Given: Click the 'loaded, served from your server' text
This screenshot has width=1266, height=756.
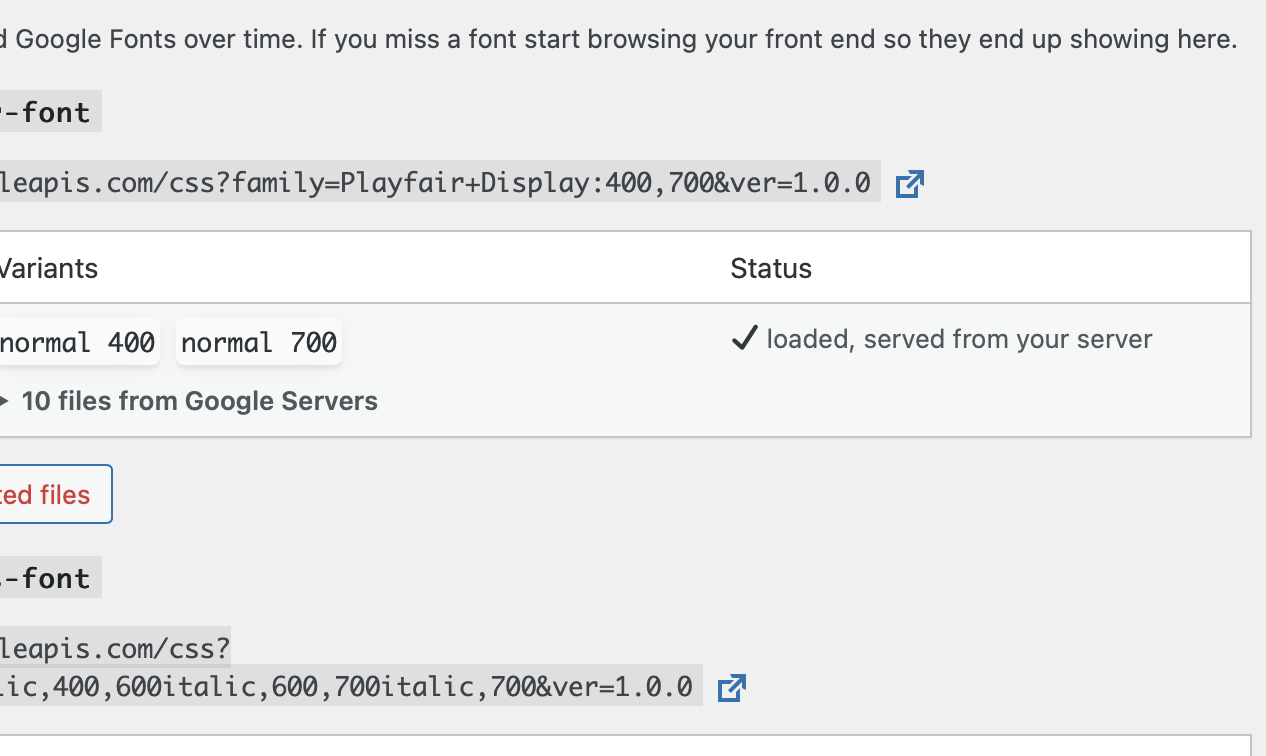Looking at the screenshot, I should [x=959, y=339].
